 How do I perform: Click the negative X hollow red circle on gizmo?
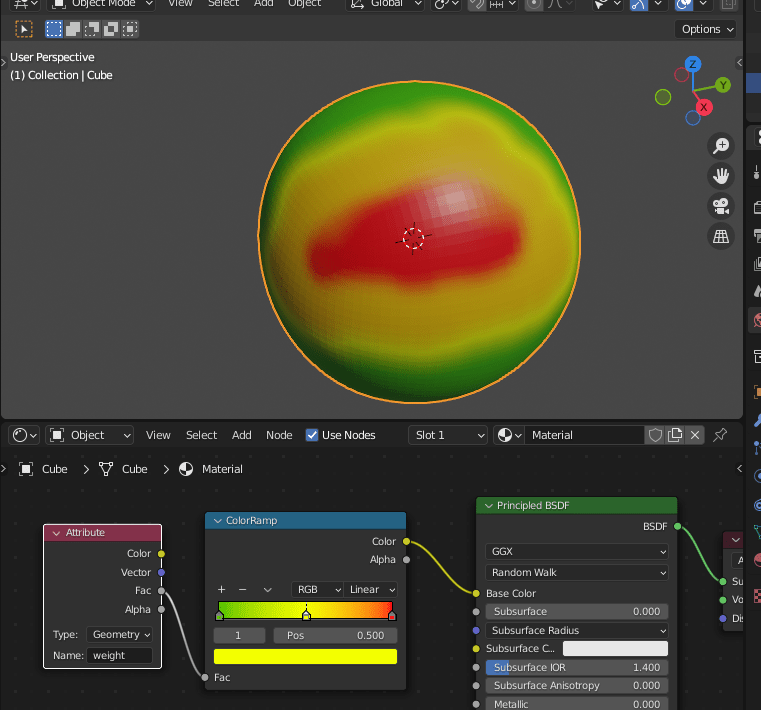coord(681,75)
